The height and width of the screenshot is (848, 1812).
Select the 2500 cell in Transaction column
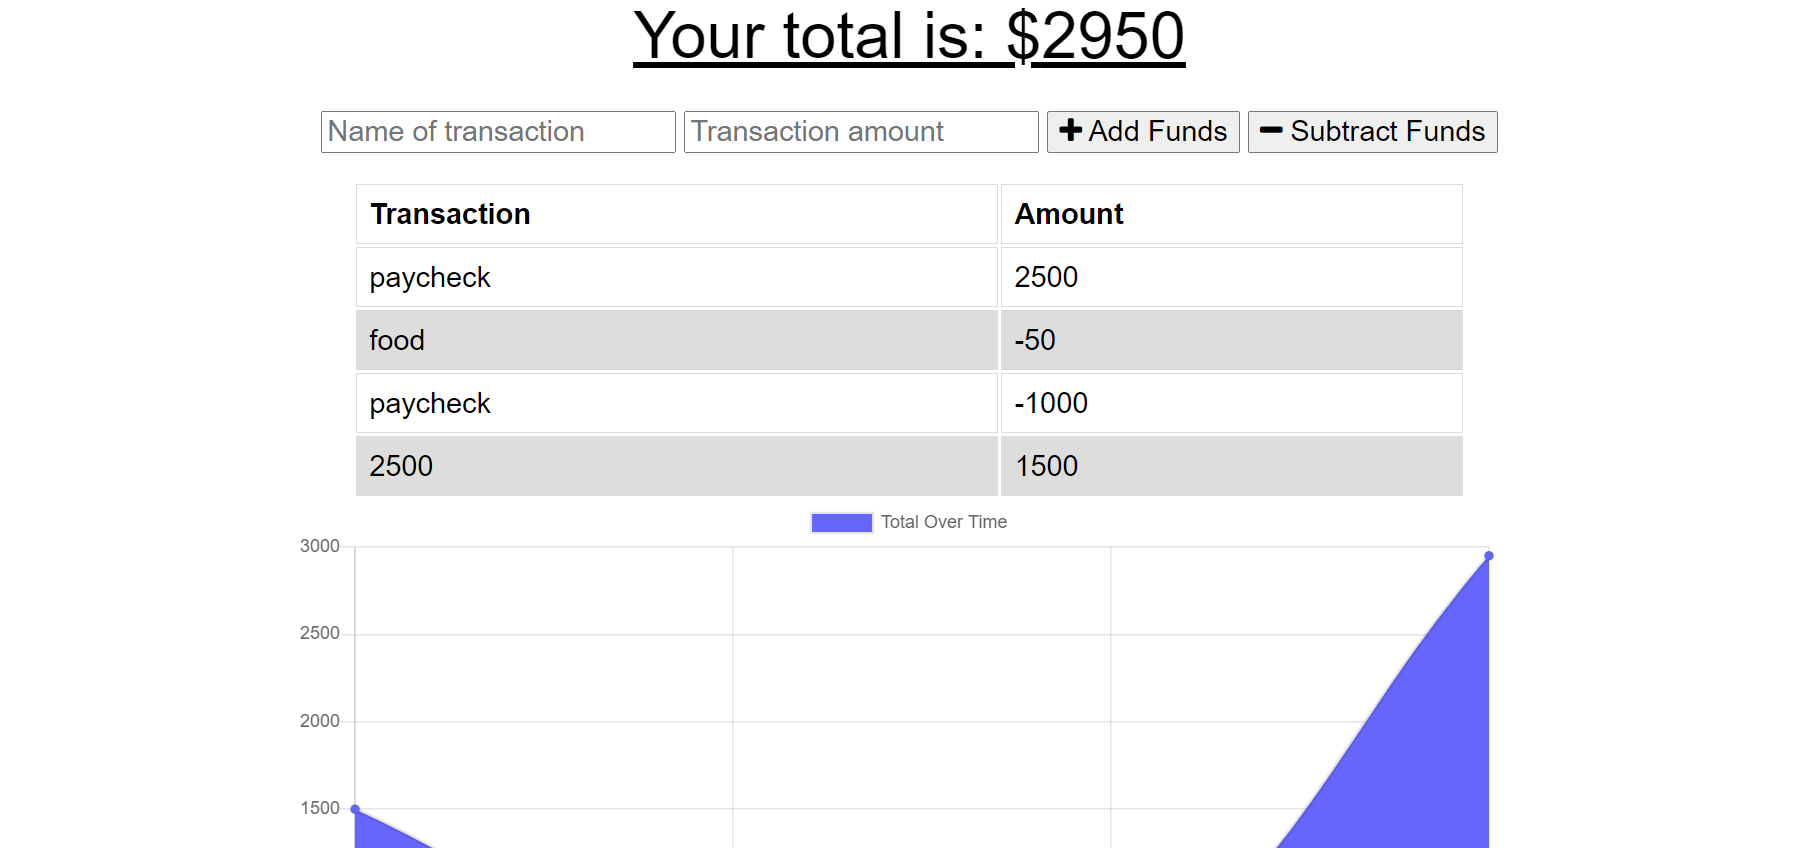point(676,466)
